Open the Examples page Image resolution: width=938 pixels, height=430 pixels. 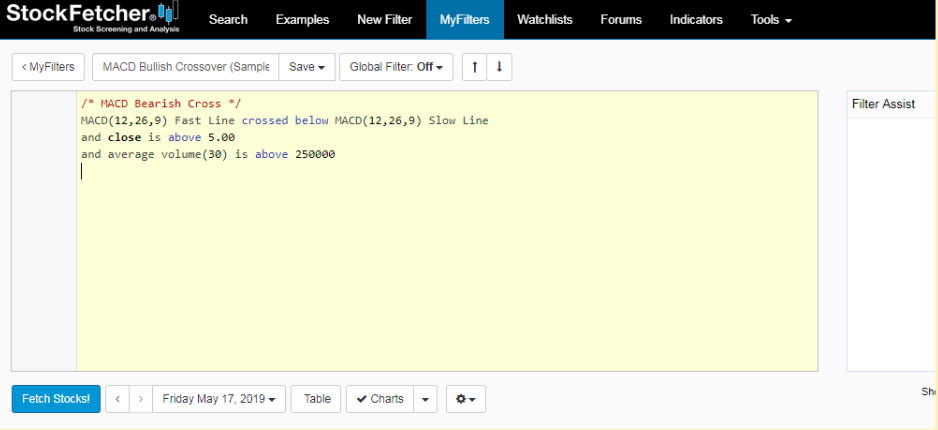tap(302, 20)
